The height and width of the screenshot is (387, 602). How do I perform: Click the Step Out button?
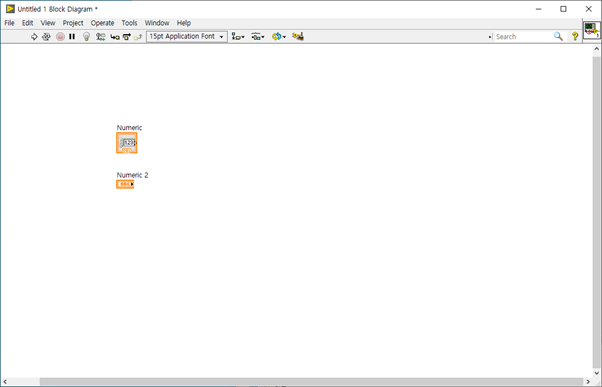pos(138,37)
